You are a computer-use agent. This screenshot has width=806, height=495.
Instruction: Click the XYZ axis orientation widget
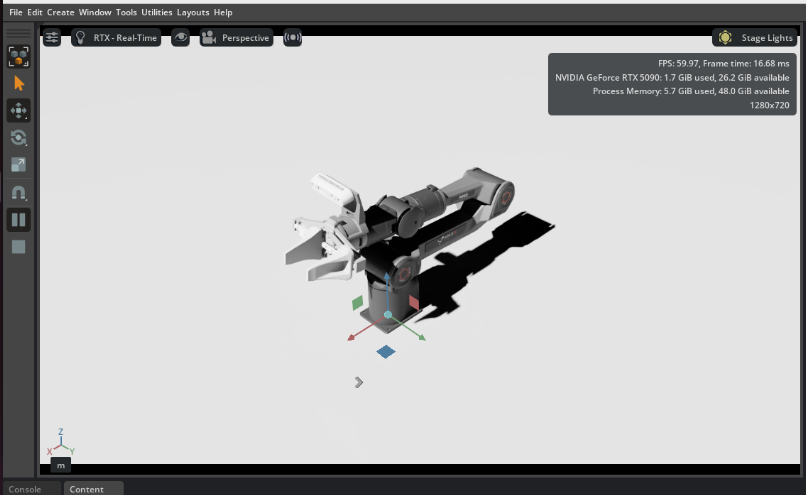61,442
